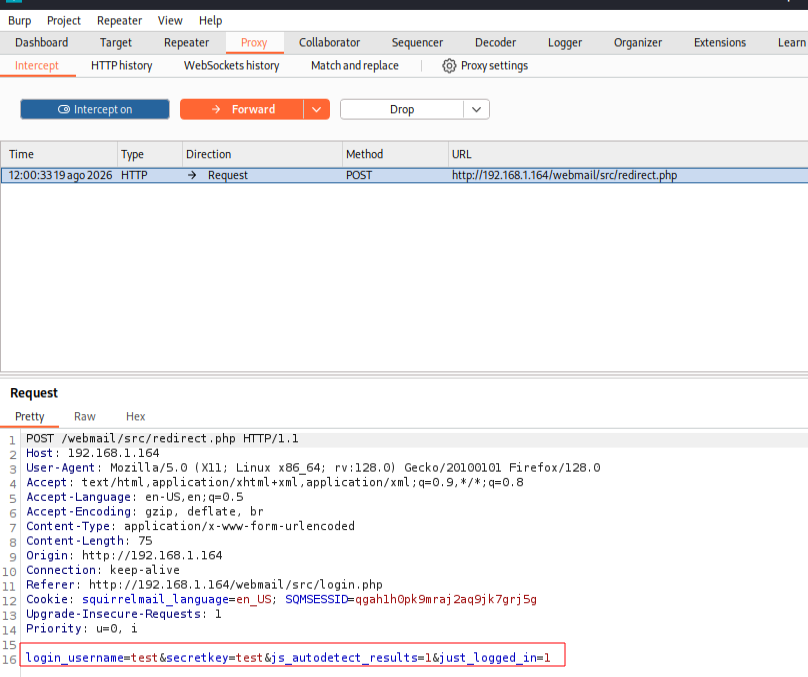808x677 pixels.
Task: Switch to the HTTP history tab
Action: point(122,65)
